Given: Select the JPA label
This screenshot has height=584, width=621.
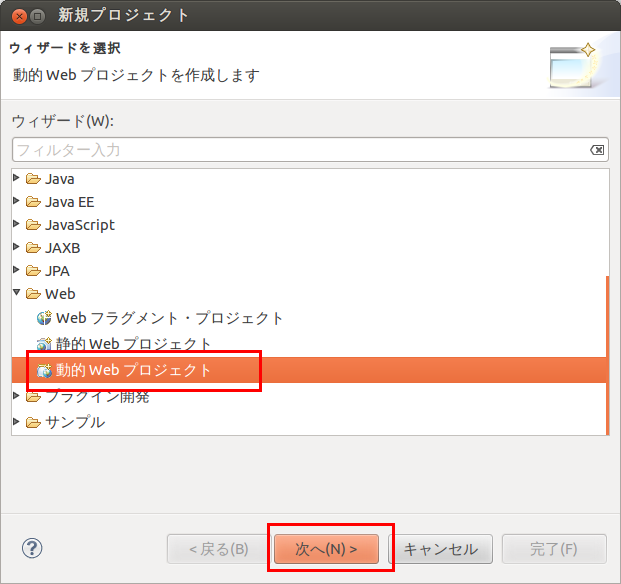Looking at the screenshot, I should (57, 271).
